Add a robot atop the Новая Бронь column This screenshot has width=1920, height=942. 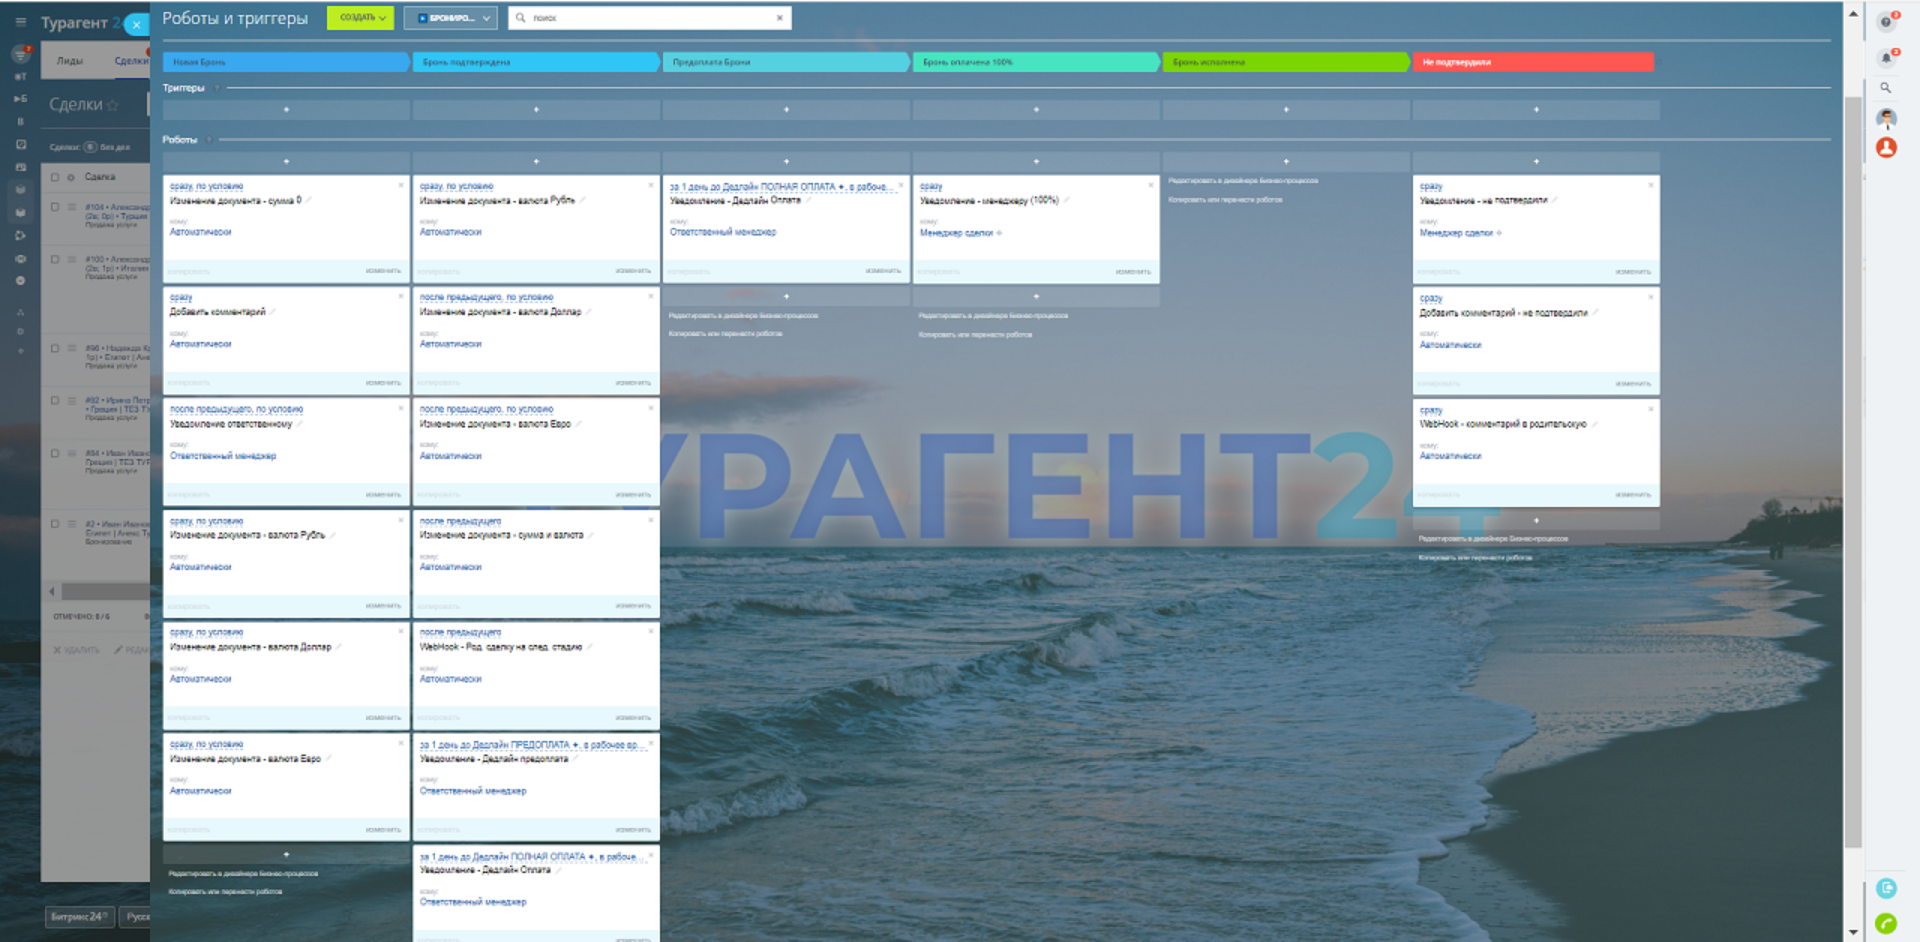[x=286, y=161]
